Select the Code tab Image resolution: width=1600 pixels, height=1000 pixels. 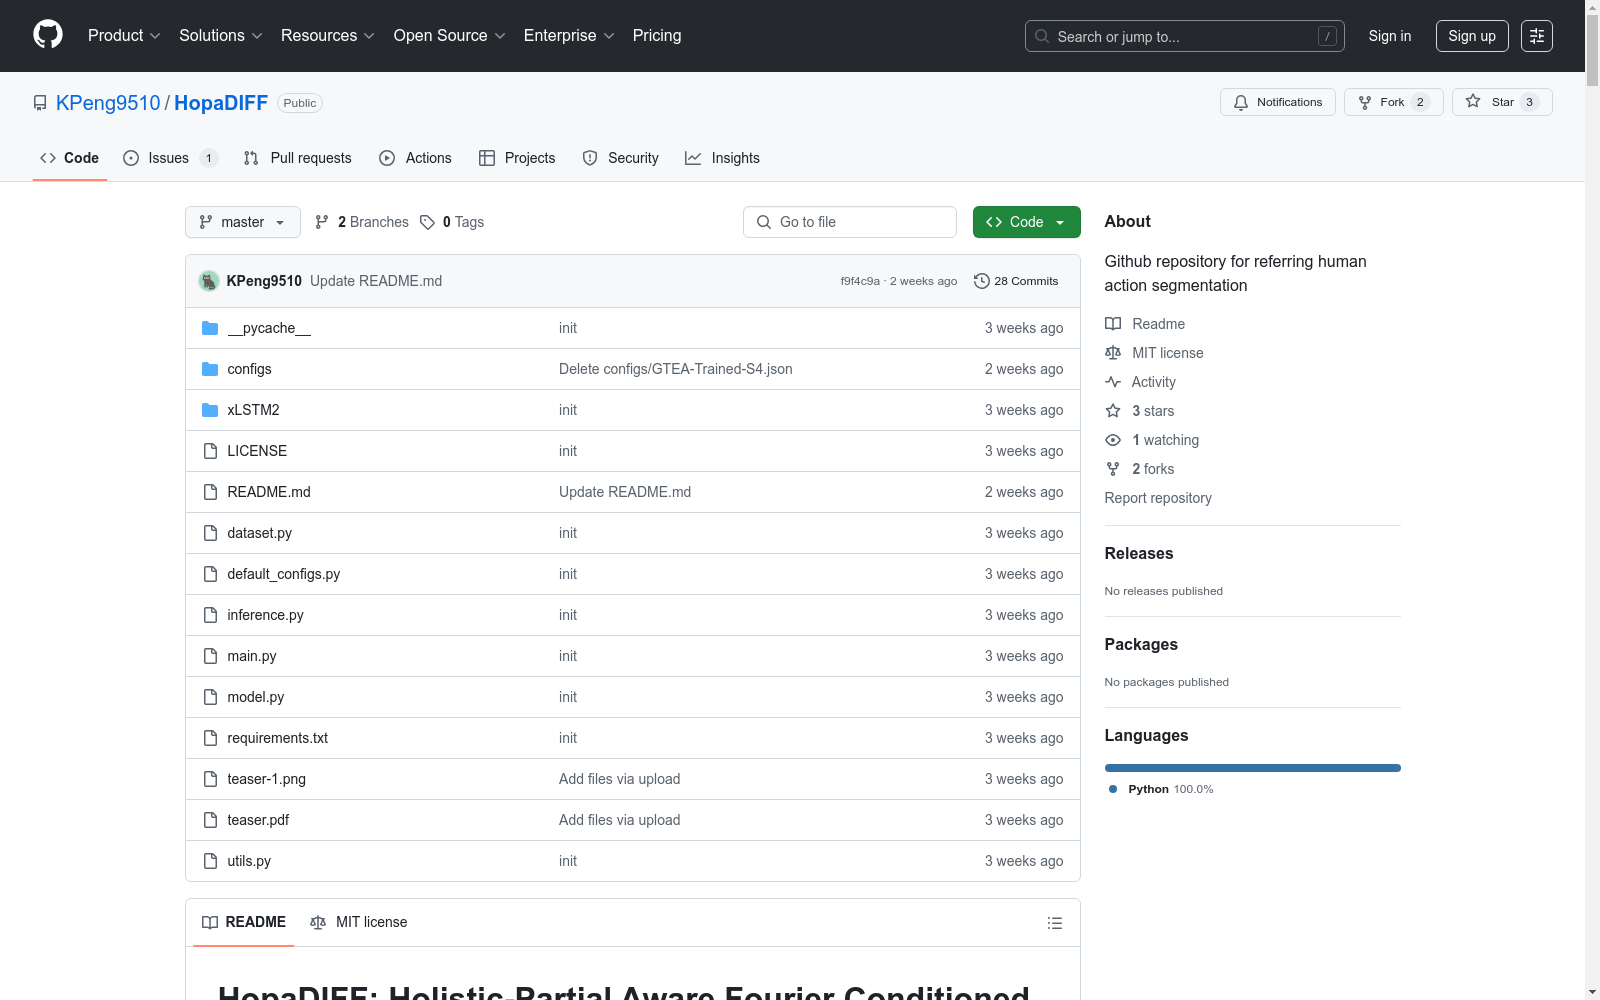tap(70, 158)
